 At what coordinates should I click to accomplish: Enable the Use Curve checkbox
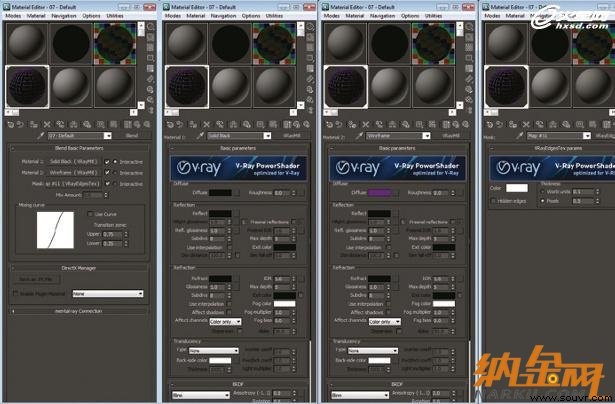(x=90, y=214)
